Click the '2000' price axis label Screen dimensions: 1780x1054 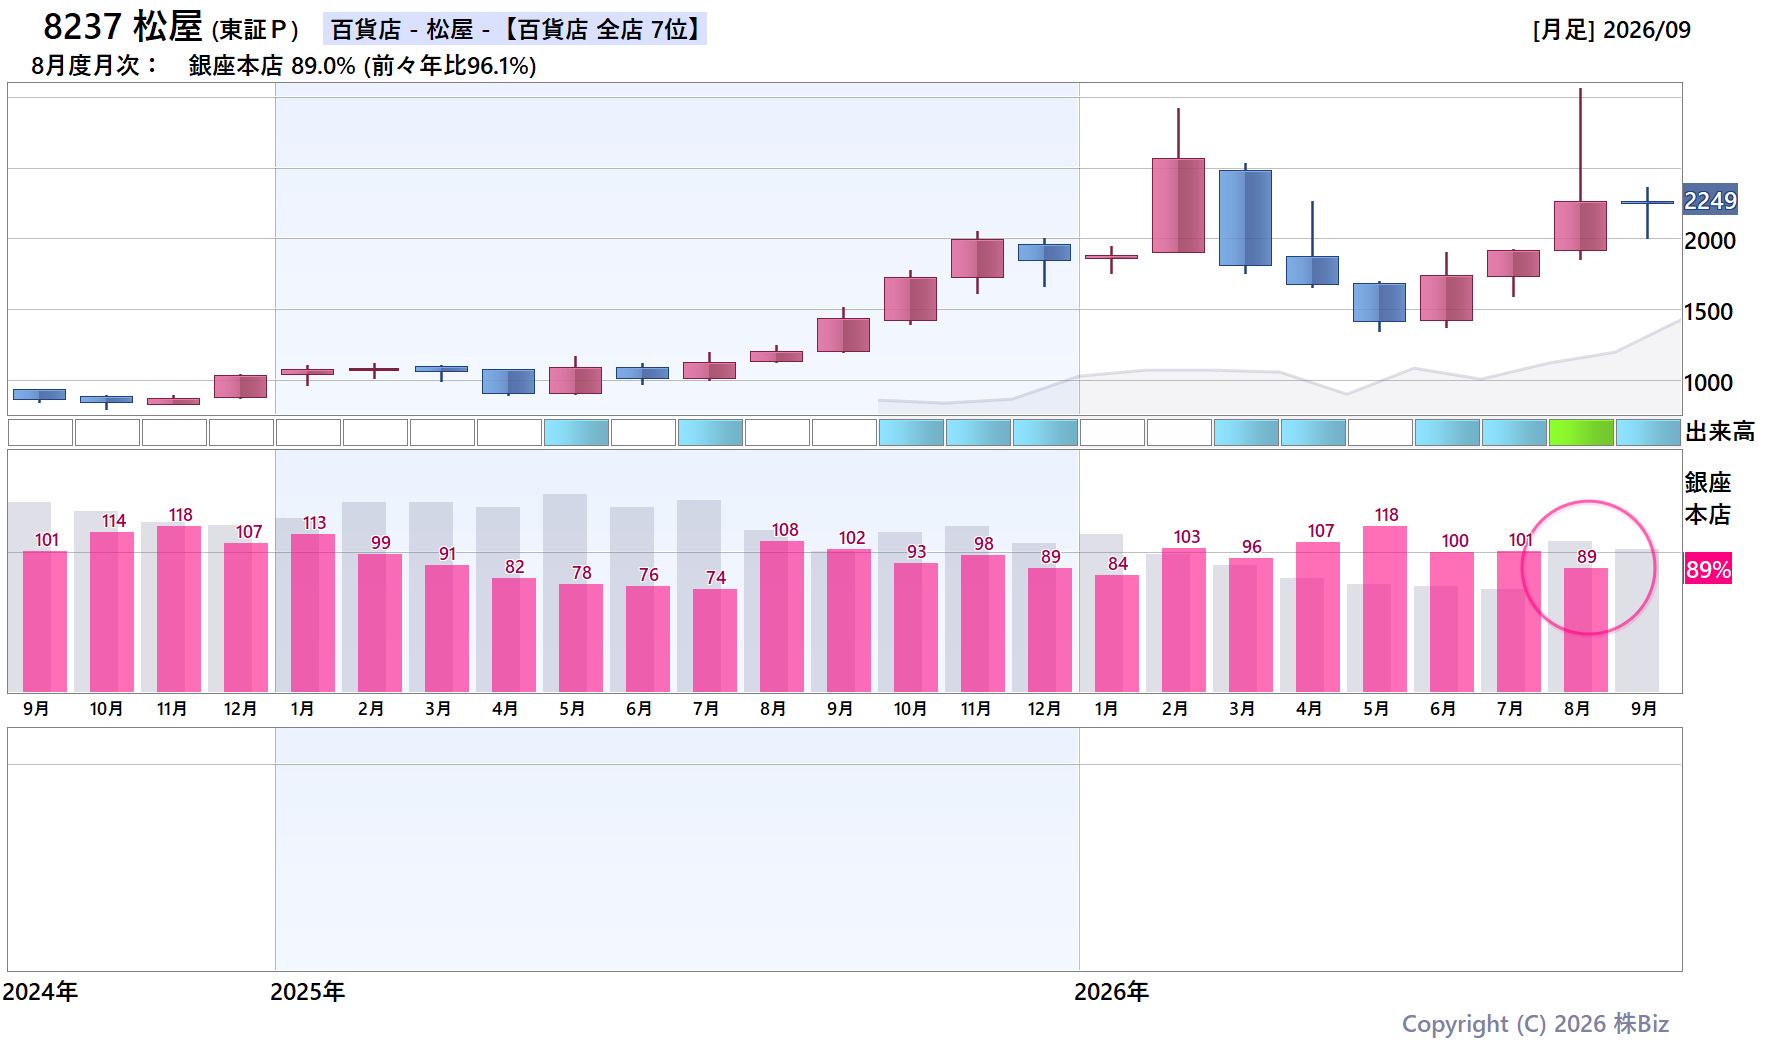pos(1710,241)
